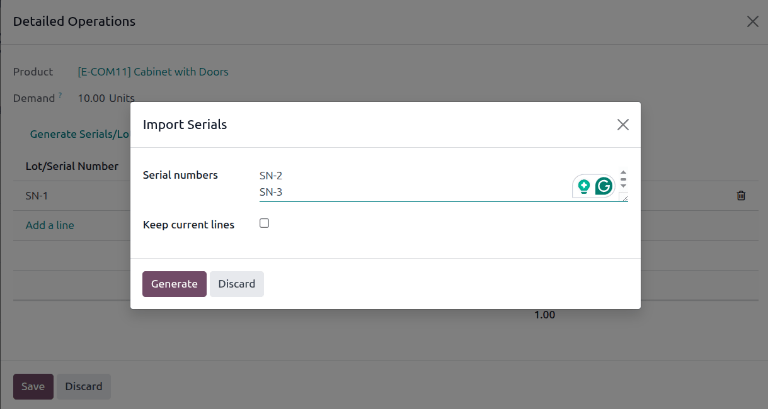Click the Grammarly icon in serial numbers field
The image size is (768, 409).
[603, 186]
